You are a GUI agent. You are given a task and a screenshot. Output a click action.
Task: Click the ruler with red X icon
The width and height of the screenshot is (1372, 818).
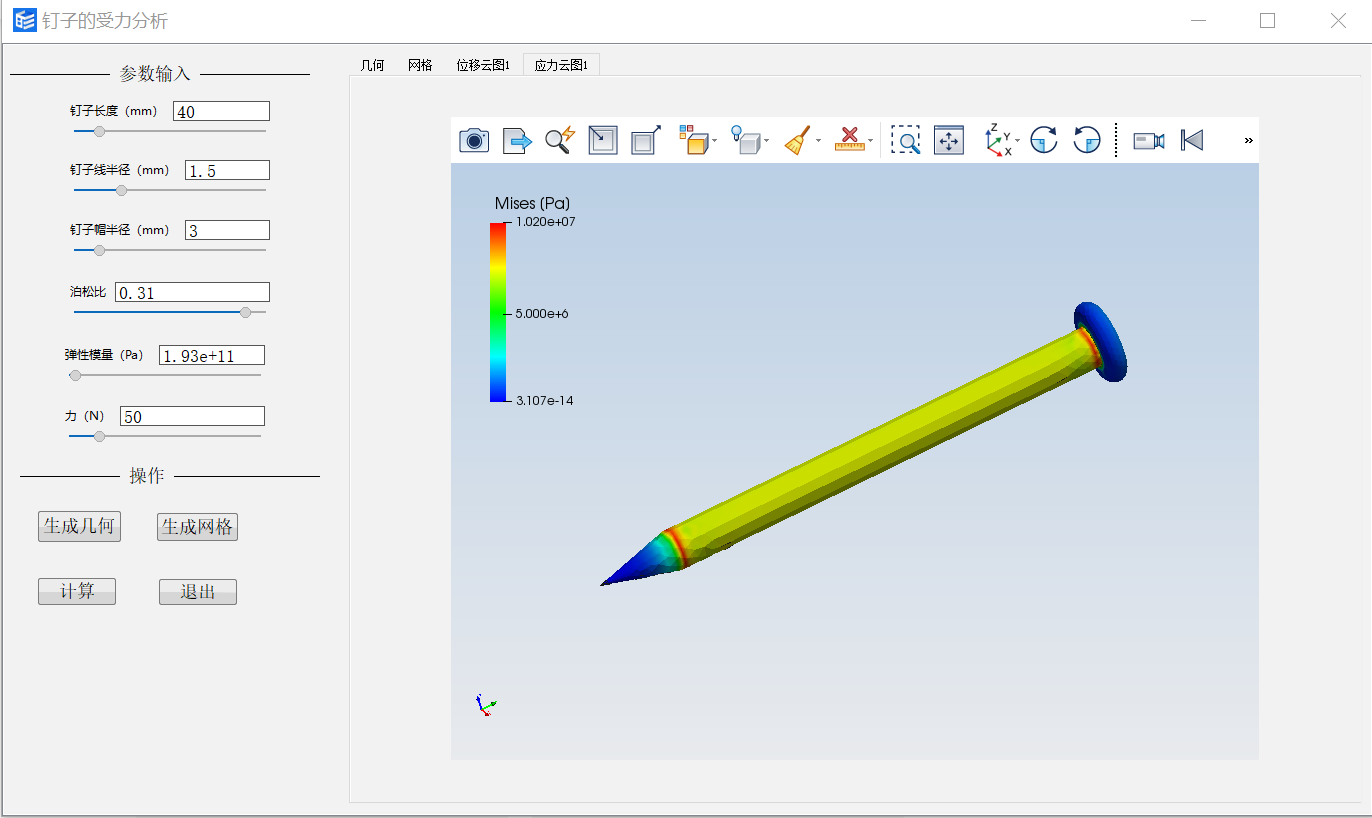(x=849, y=141)
